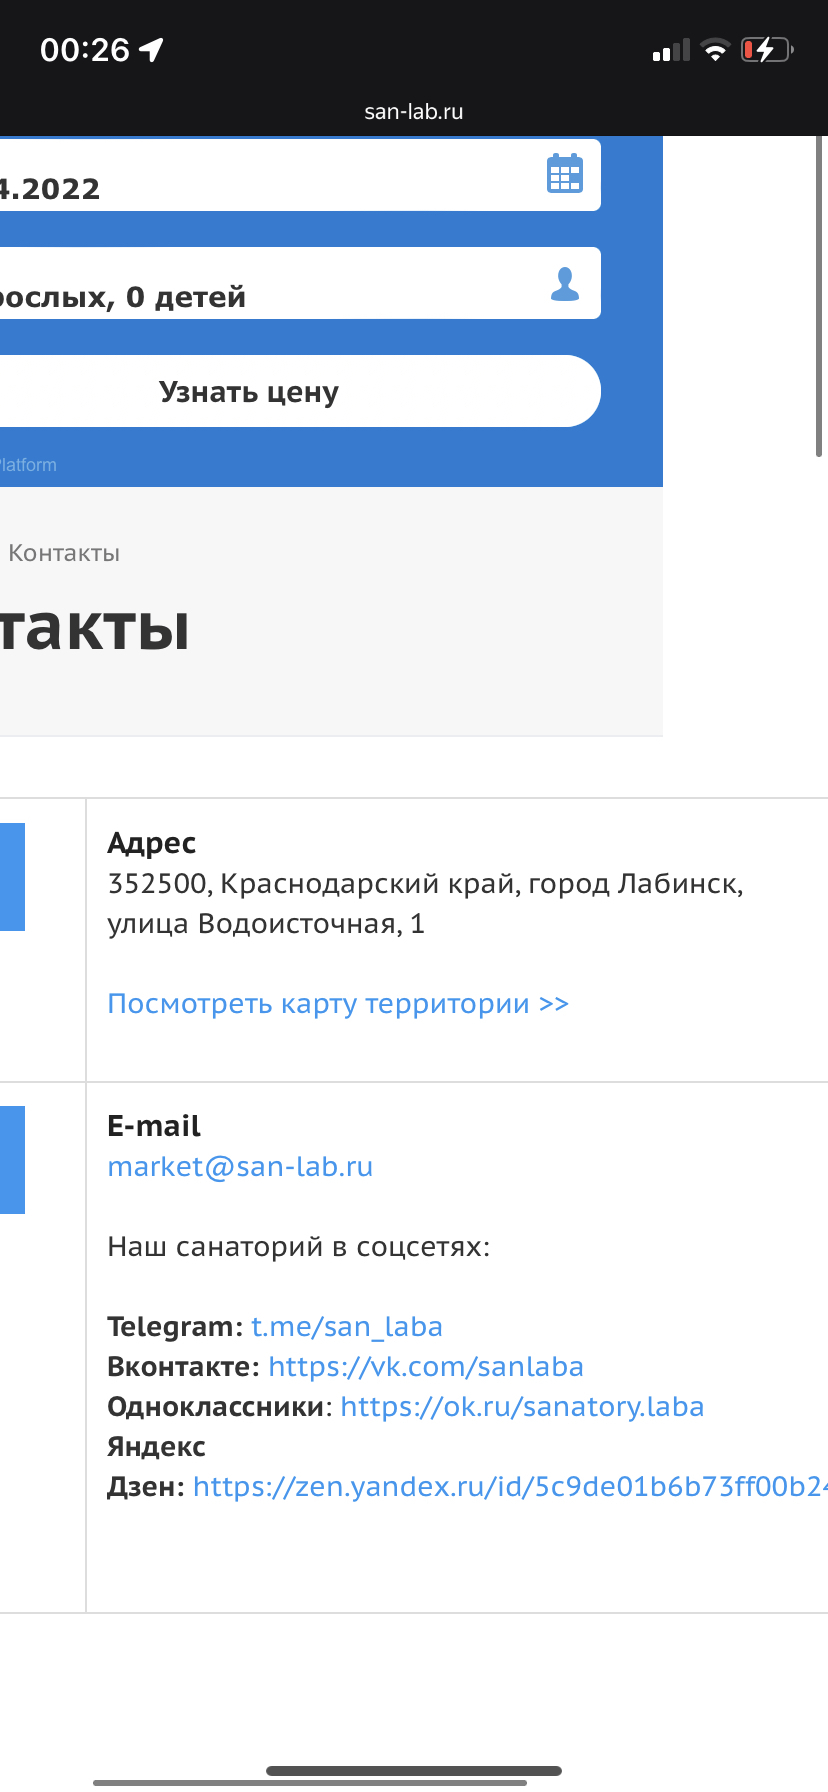Viewport: 828px width, 1792px height.
Task: Open the calendar date picker icon
Action: 565,174
